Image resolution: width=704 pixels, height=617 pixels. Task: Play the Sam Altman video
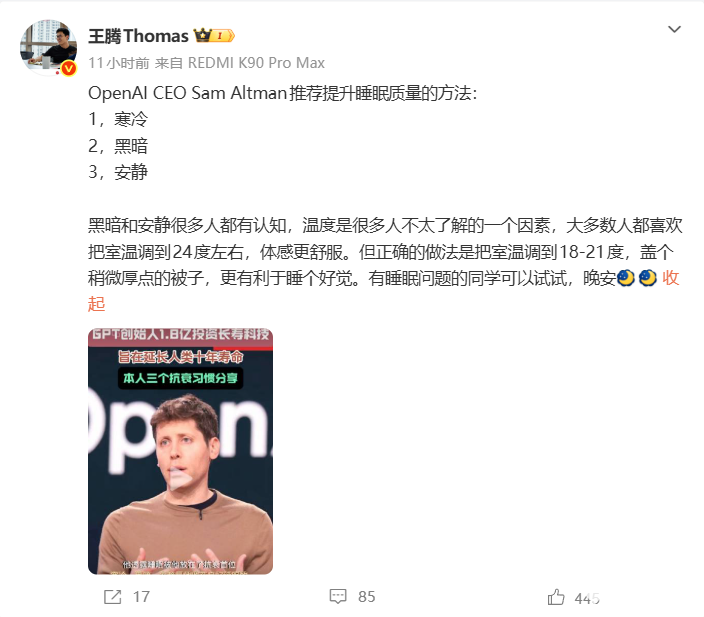pos(180,480)
